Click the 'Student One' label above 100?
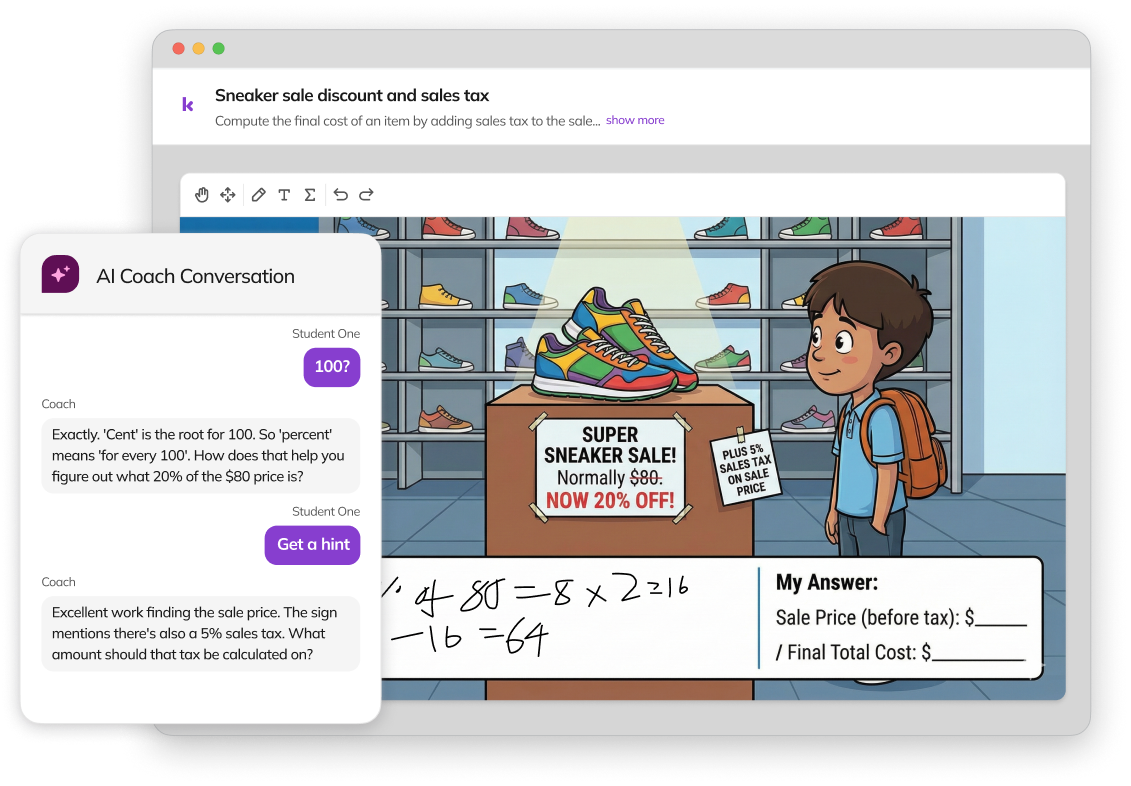 click(x=326, y=334)
